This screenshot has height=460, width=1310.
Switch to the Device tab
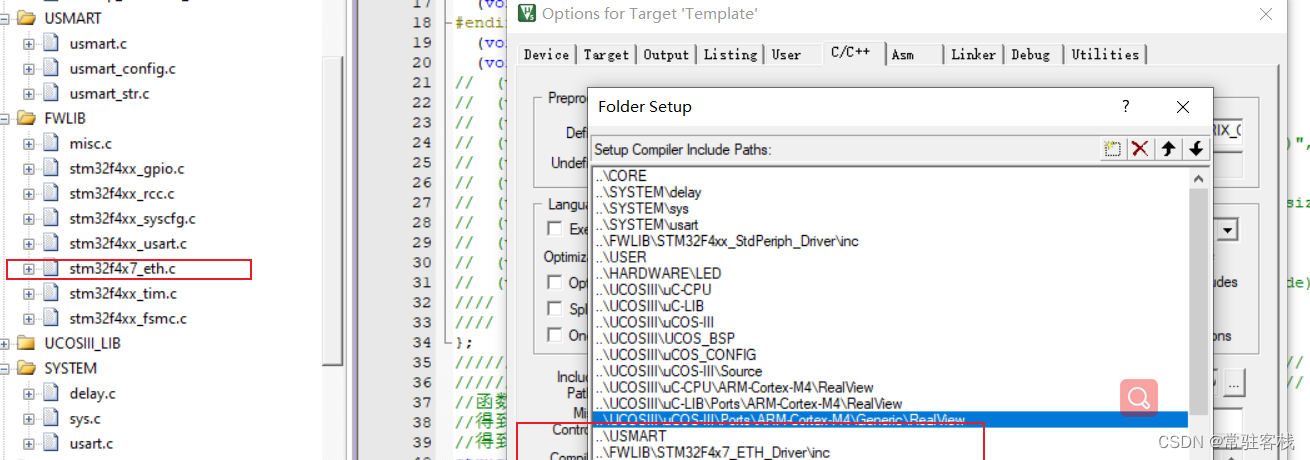point(546,55)
